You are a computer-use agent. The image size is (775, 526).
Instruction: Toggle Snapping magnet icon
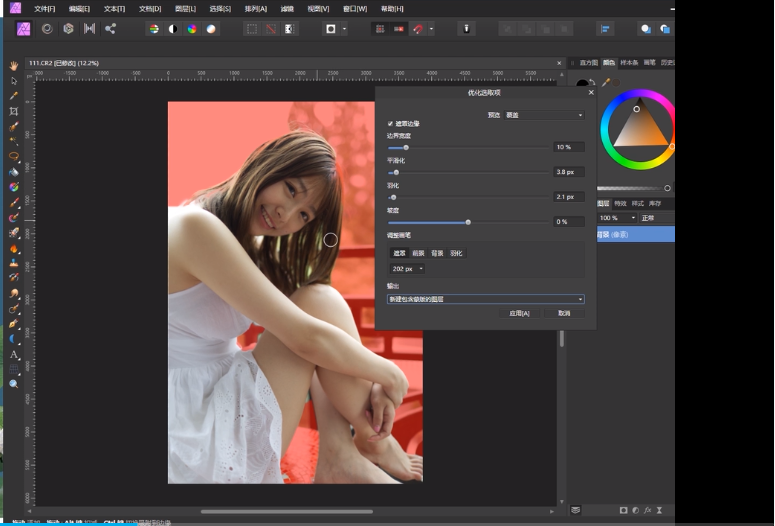[x=418, y=29]
